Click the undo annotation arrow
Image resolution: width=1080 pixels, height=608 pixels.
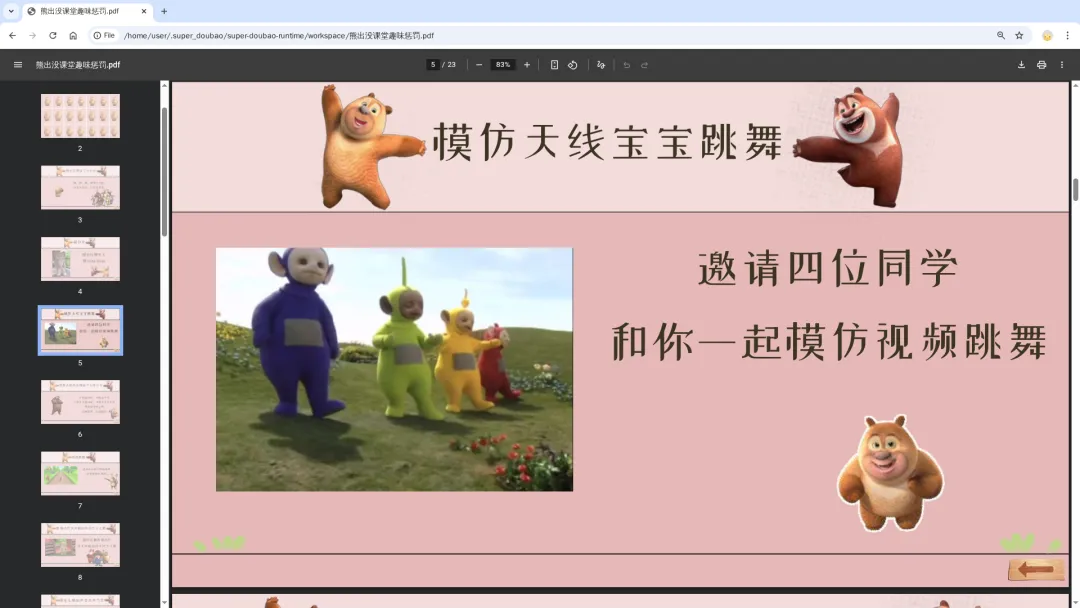(x=627, y=65)
